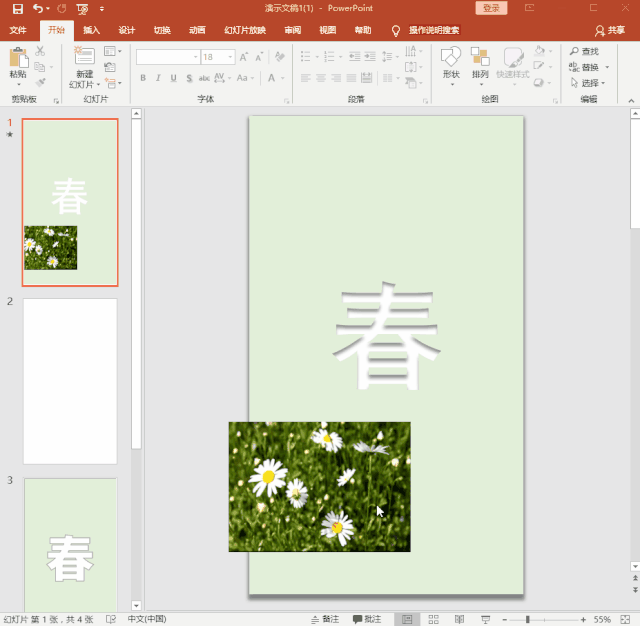Switch to the Transitions tab
Screen dimensions: 640x626
(x=162, y=30)
